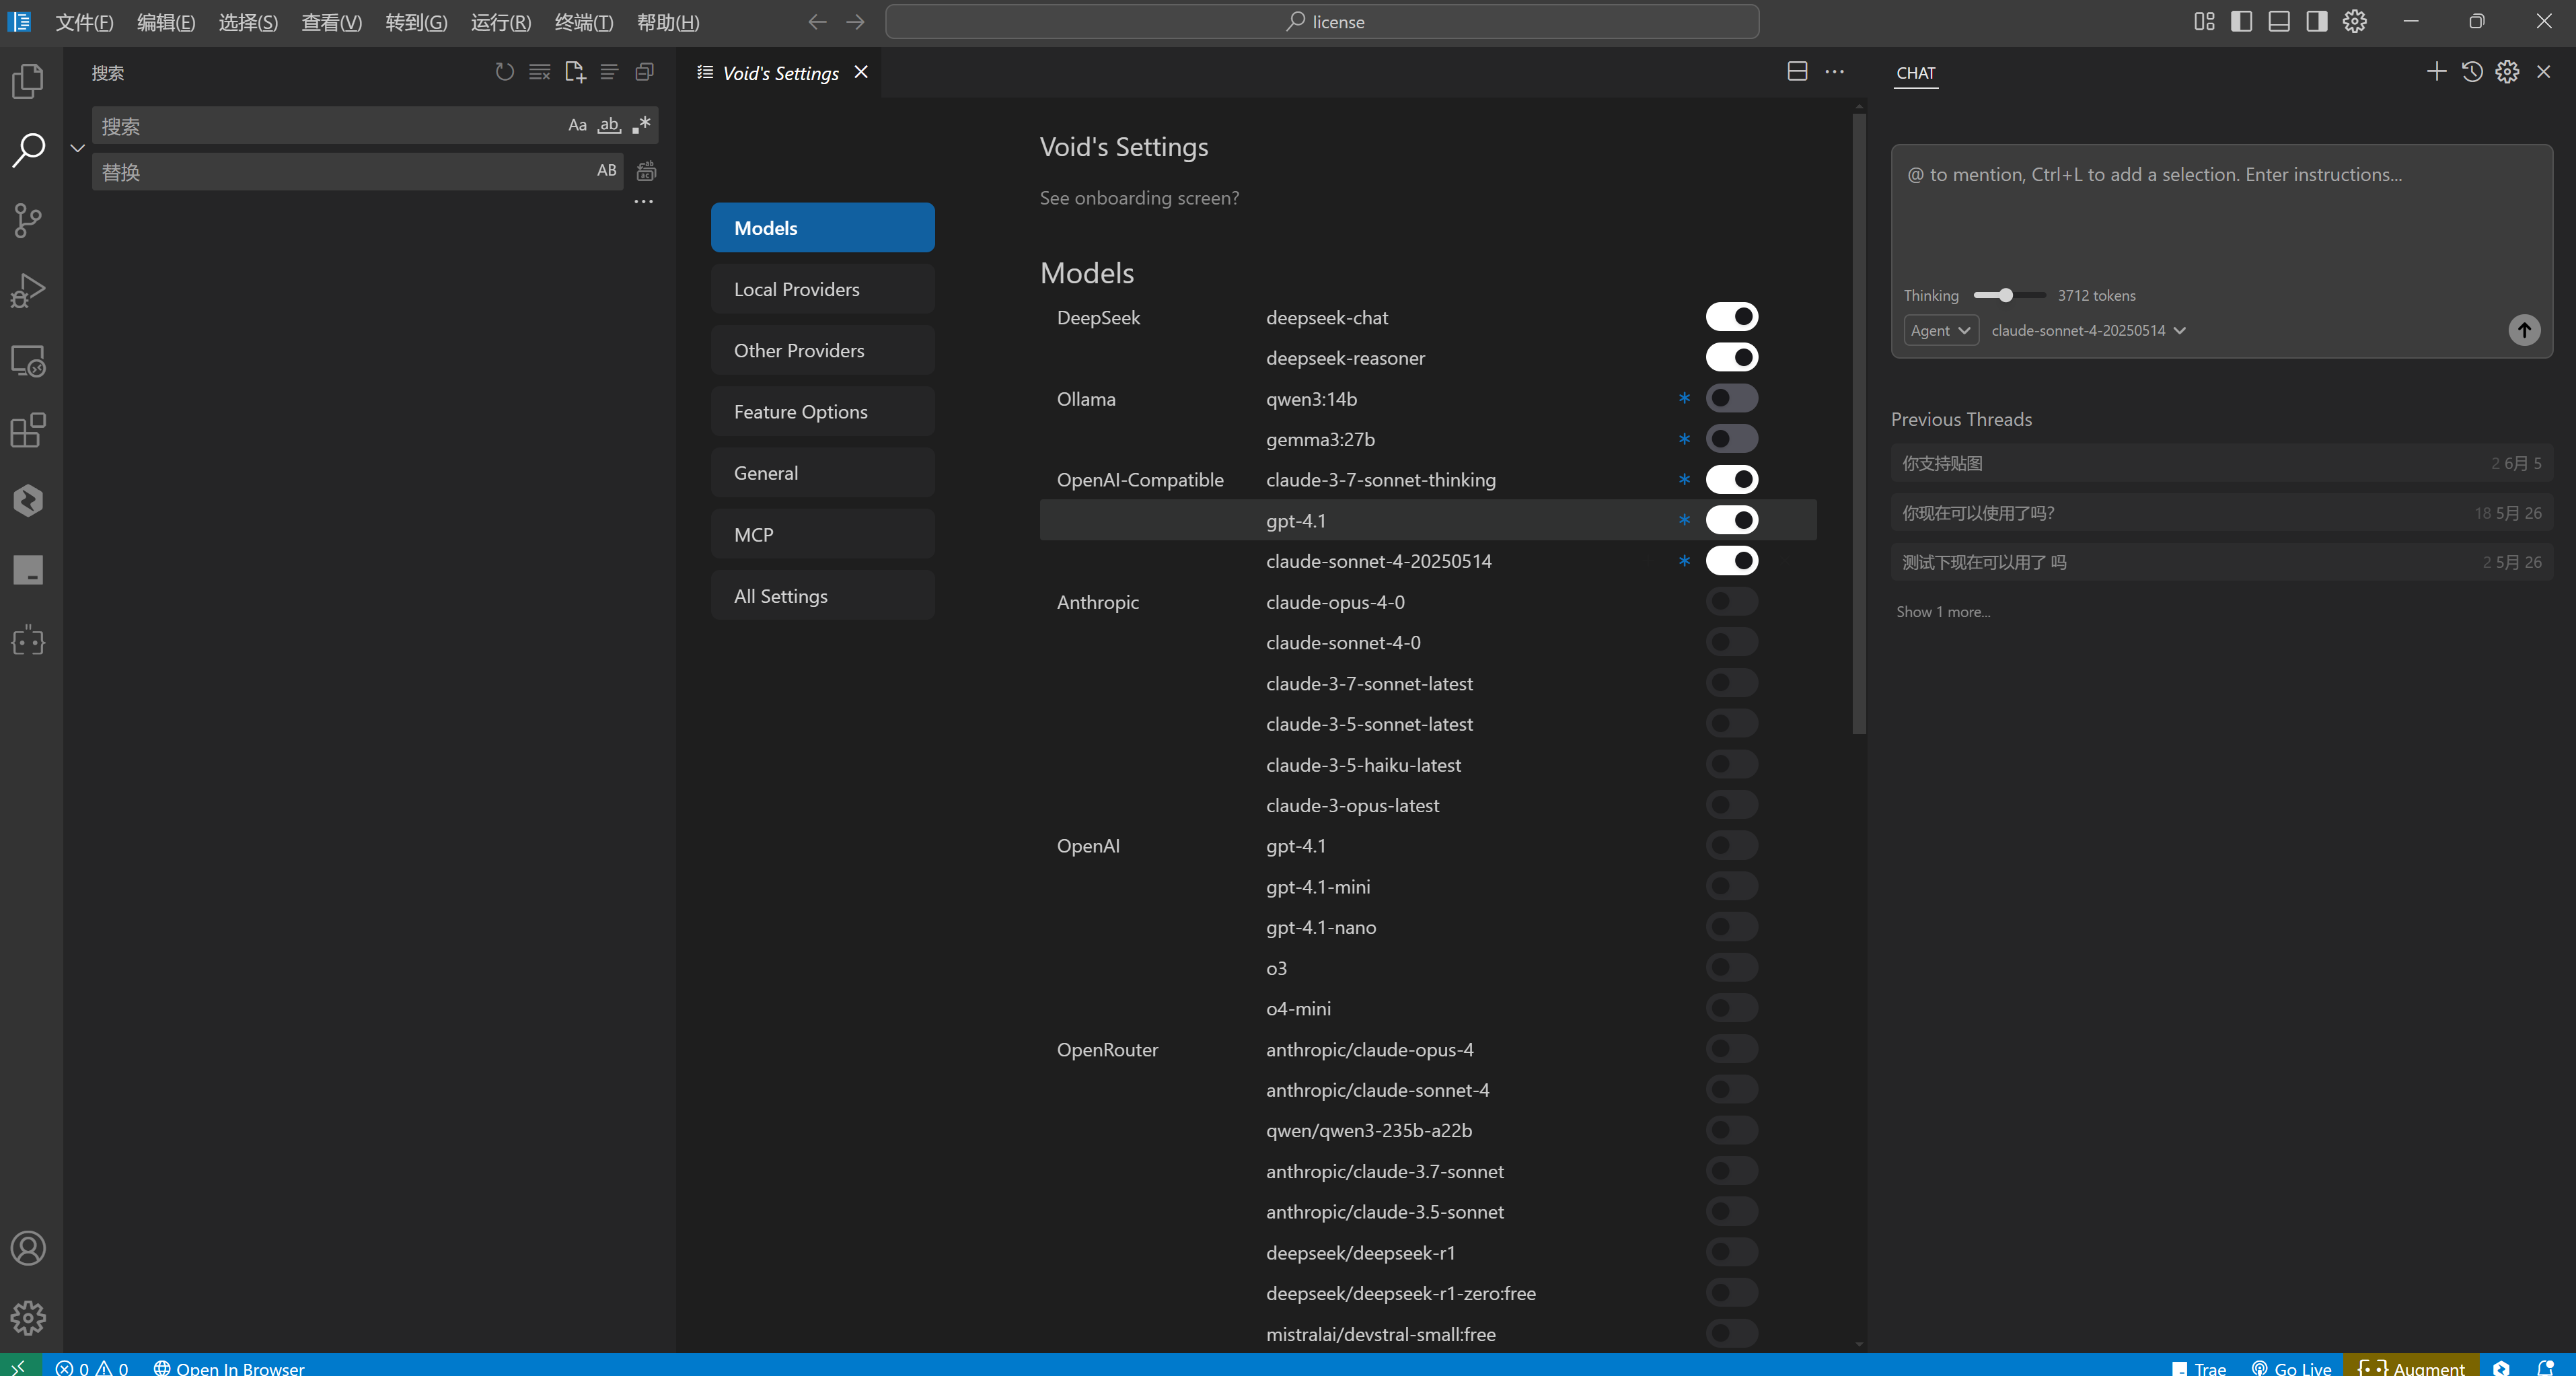Open Source Control view
The width and height of the screenshot is (2576, 1376).
(x=28, y=220)
